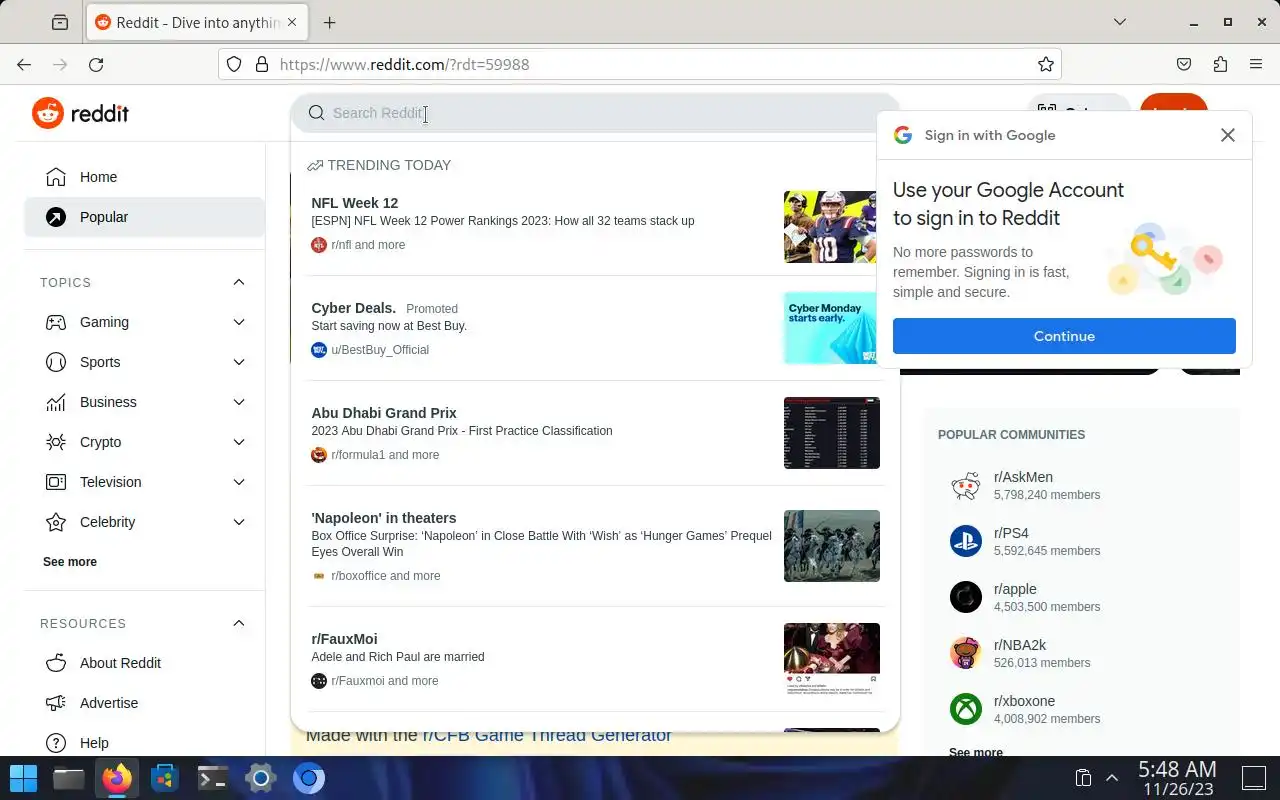Click r/boxoffice and more
Viewport: 1280px width, 800px height.
point(386,576)
